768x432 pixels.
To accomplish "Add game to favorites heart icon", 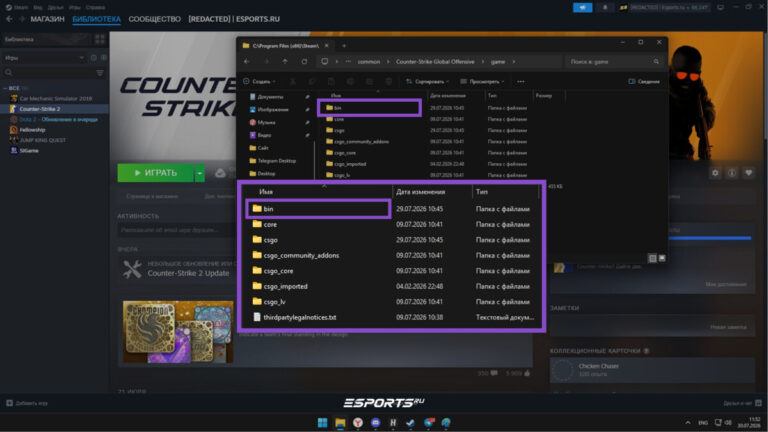I will (748, 173).
